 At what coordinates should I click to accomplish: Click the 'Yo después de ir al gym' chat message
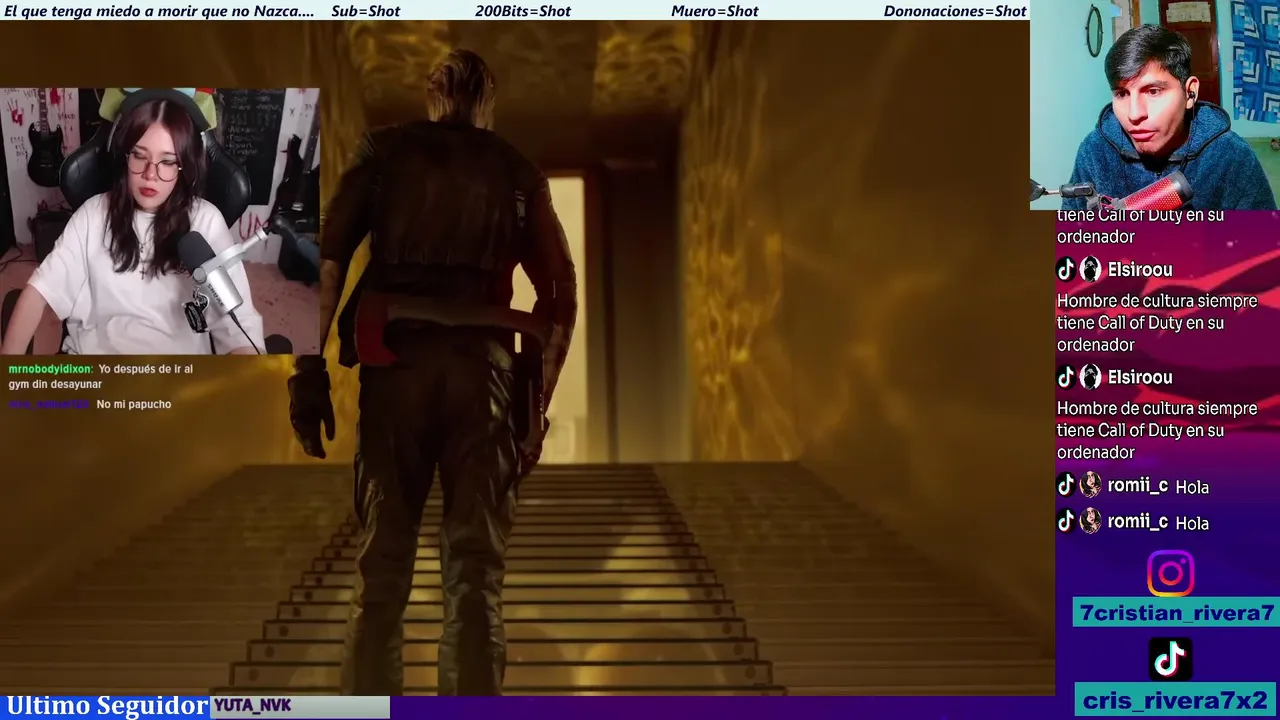pyautogui.click(x=101, y=376)
